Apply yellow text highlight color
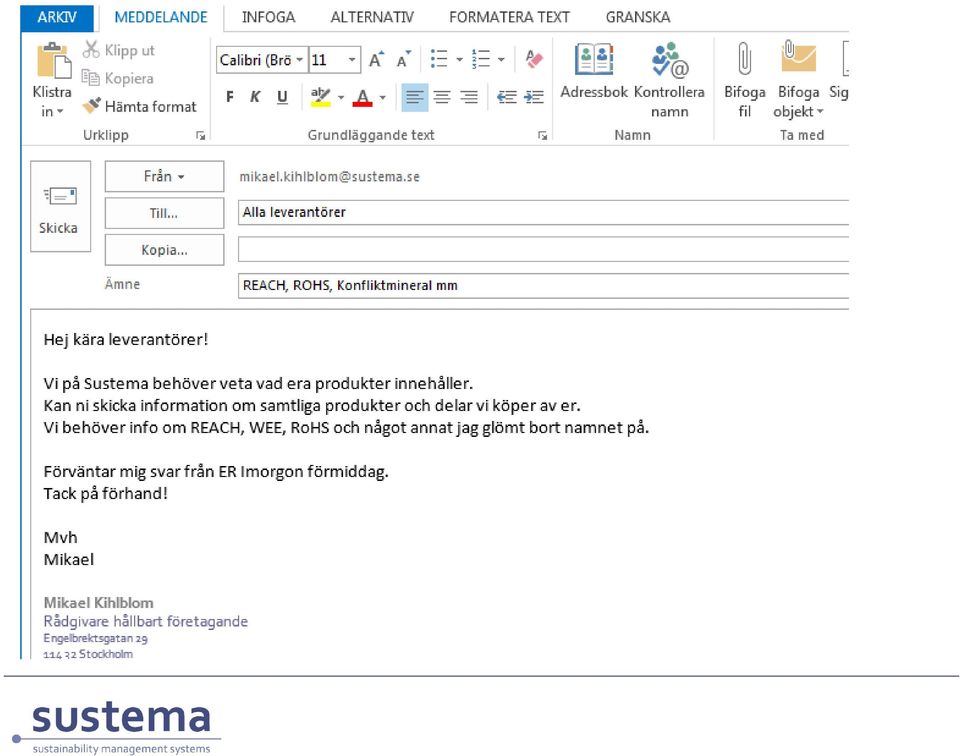960x756 pixels. coord(320,97)
